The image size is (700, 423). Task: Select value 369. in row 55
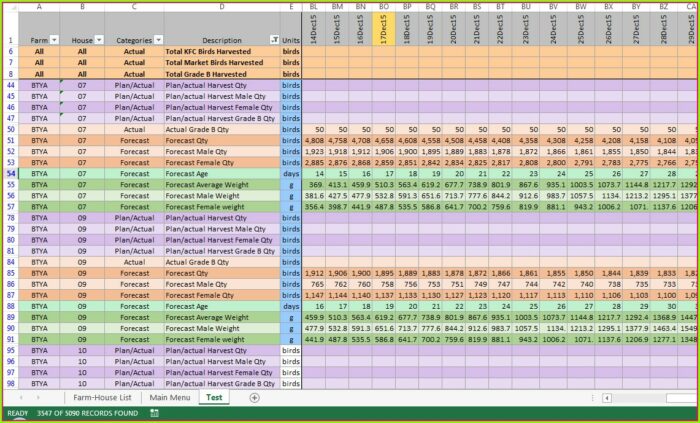pos(314,185)
